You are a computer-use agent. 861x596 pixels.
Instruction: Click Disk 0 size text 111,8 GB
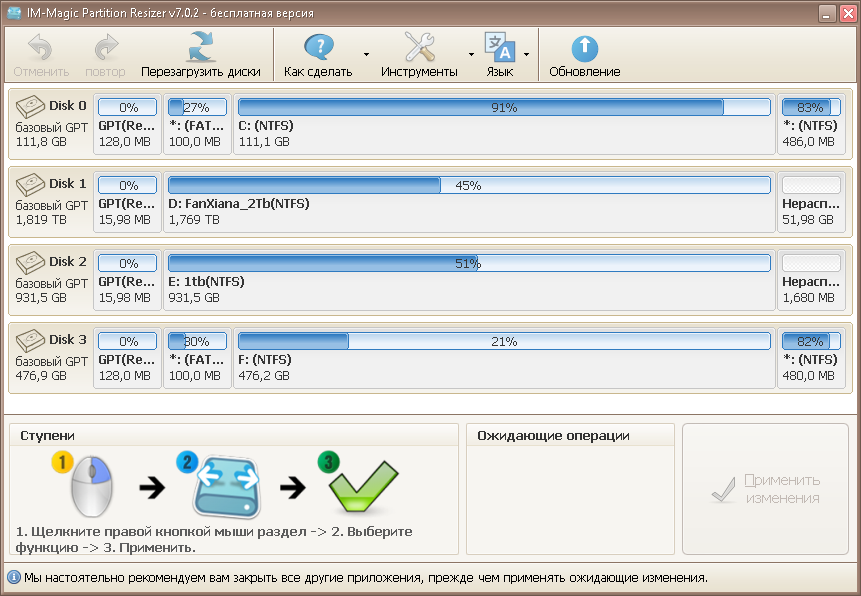(41, 142)
